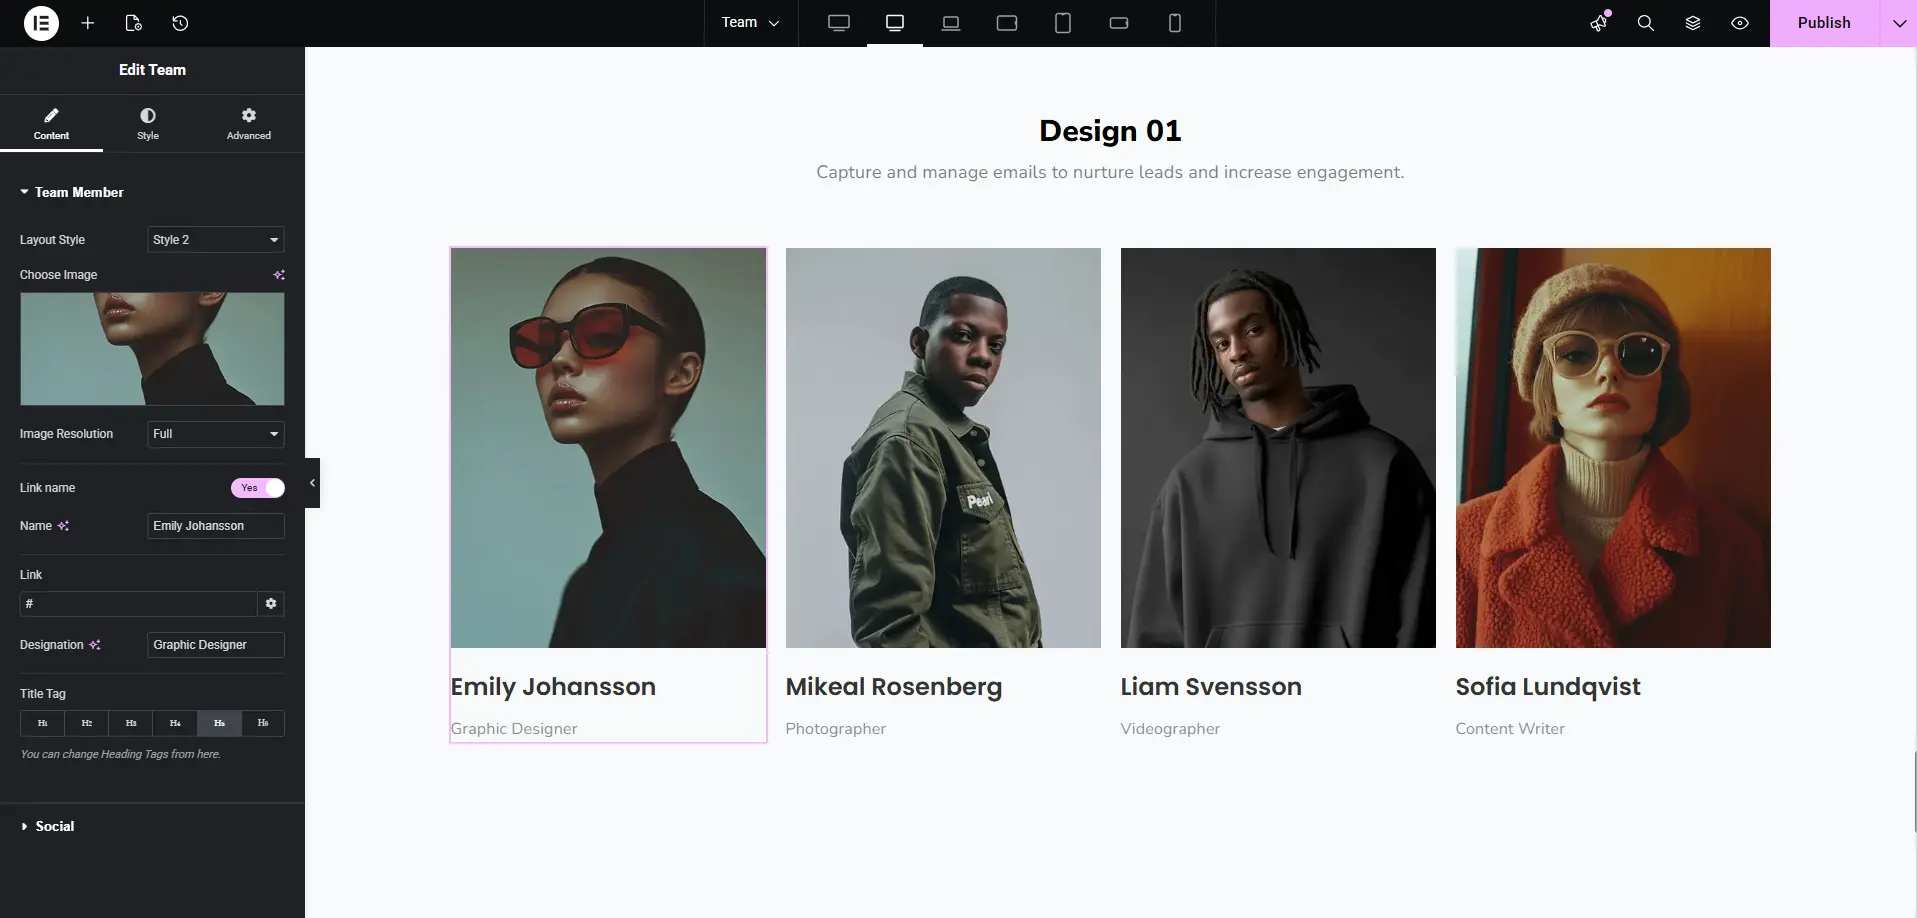Open the revision history icon

(180, 23)
